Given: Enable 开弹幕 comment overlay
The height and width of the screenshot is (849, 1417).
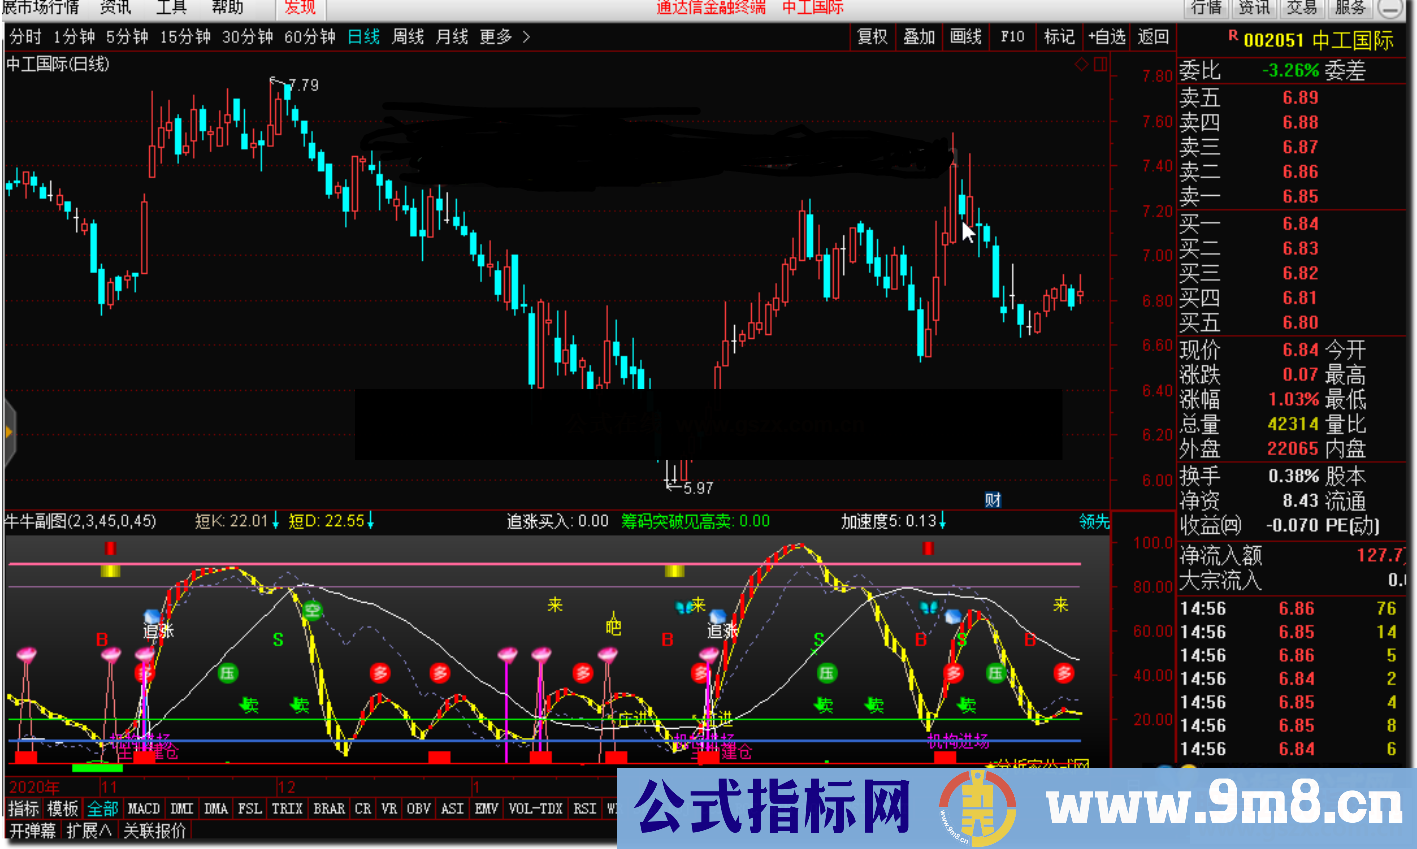Looking at the screenshot, I should click(x=34, y=830).
